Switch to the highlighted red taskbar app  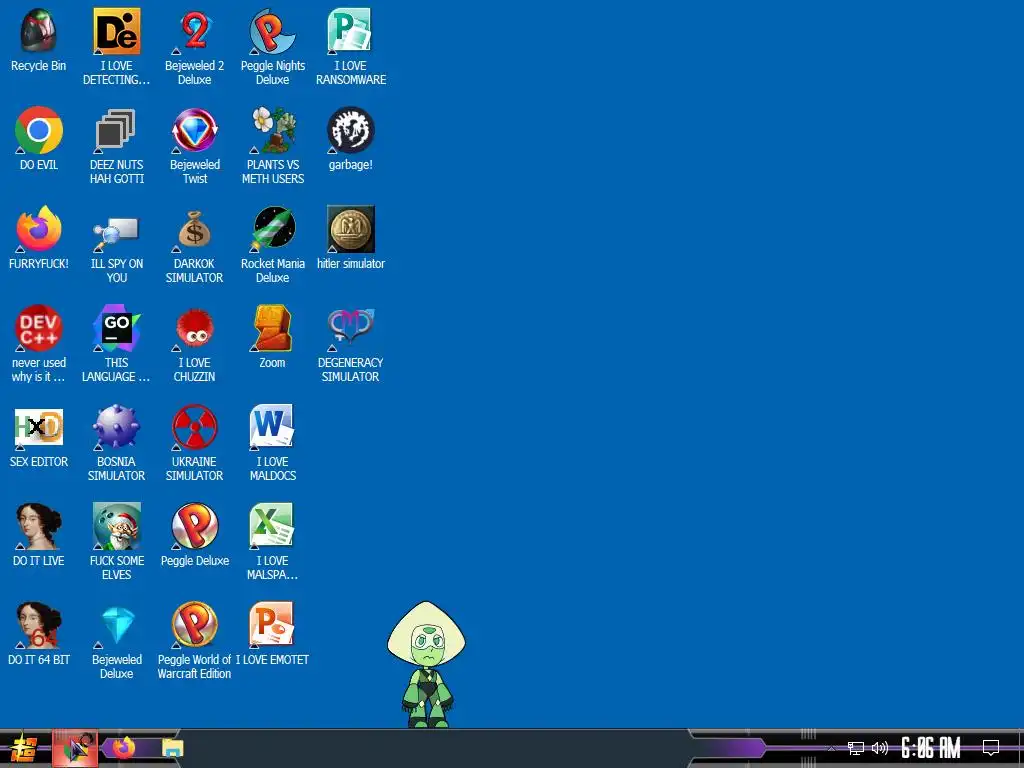[x=75, y=748]
